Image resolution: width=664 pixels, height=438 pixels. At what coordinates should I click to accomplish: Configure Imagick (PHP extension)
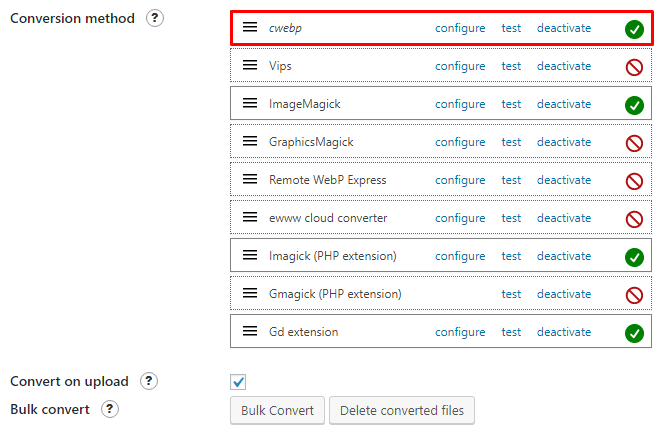click(460, 256)
